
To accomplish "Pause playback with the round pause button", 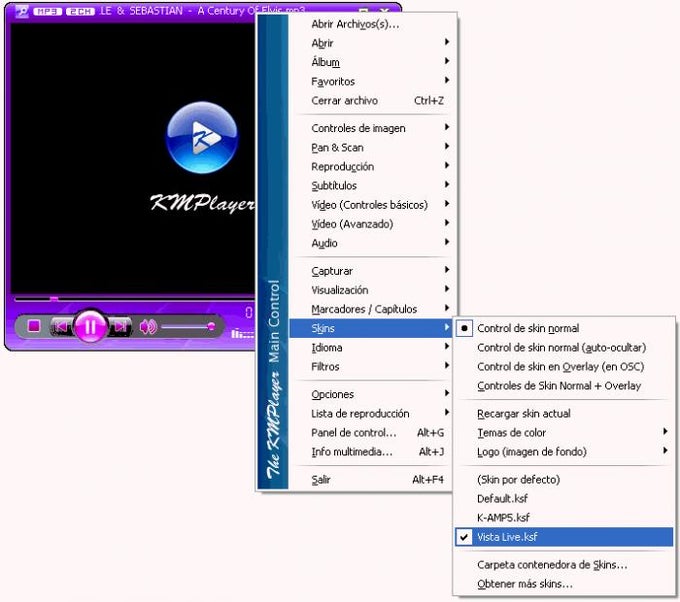I will click(90, 326).
